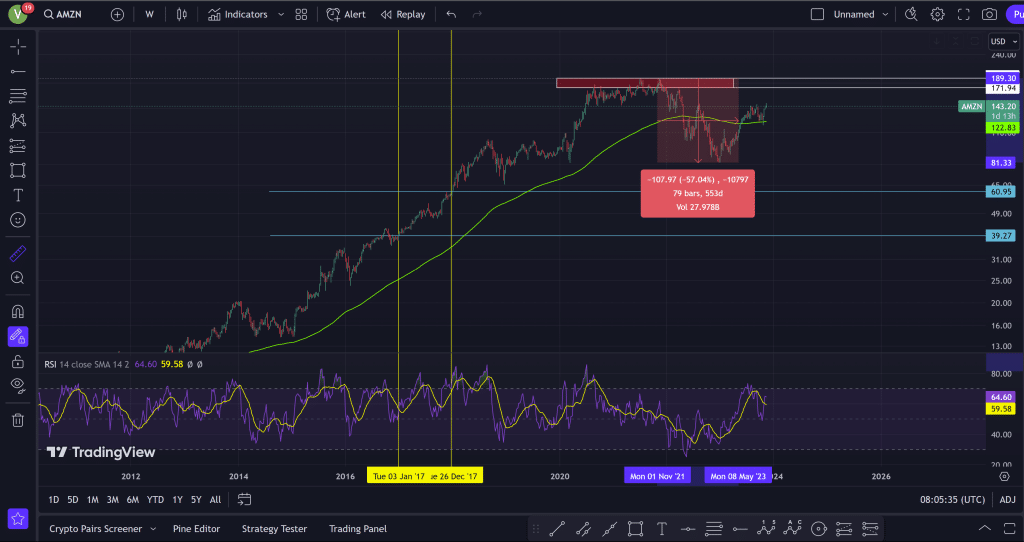Select the Text tool in the left toolbar

coord(18,195)
